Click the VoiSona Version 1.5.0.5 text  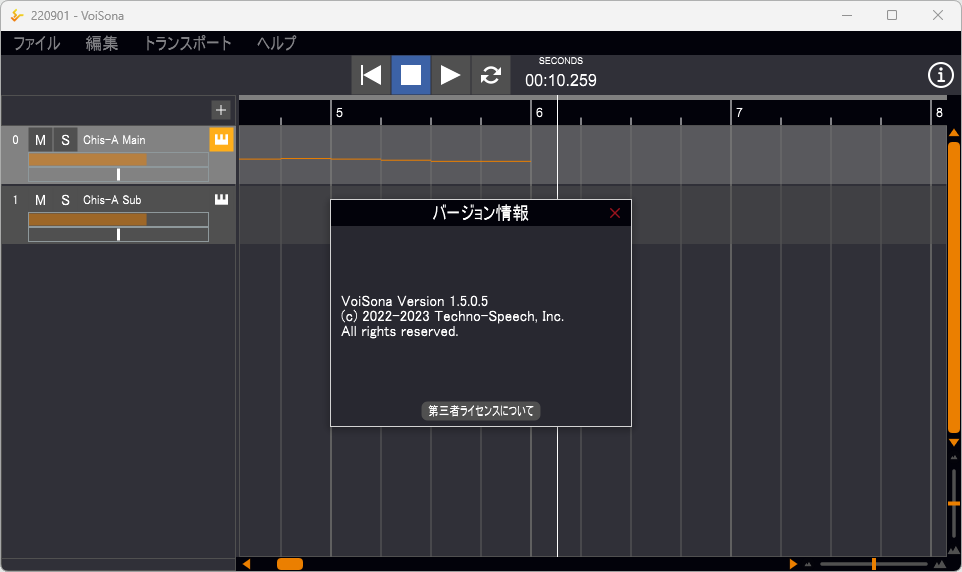point(415,301)
